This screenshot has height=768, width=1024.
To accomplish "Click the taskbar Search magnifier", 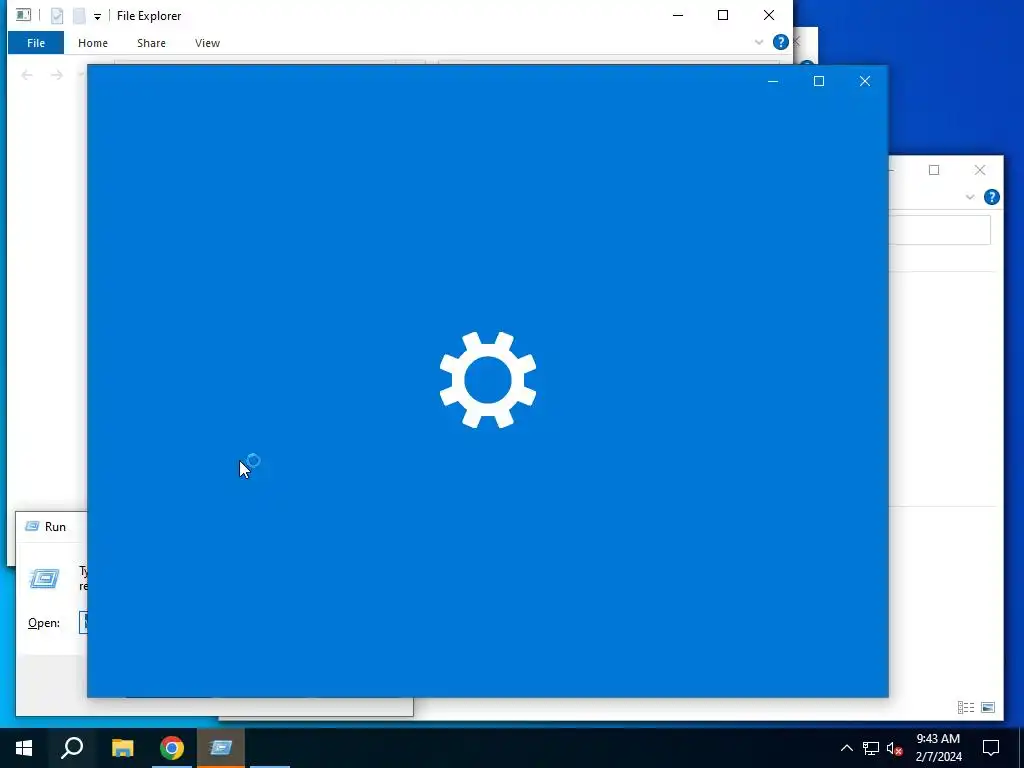I will pyautogui.click(x=72, y=748).
